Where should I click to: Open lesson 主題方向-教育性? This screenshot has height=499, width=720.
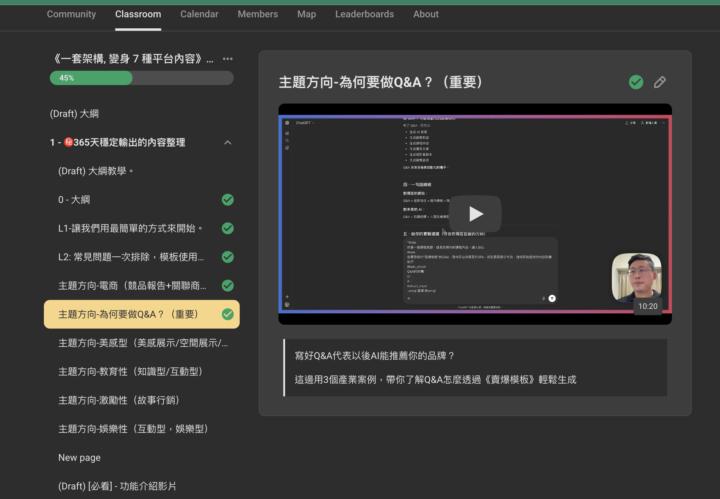coord(130,371)
